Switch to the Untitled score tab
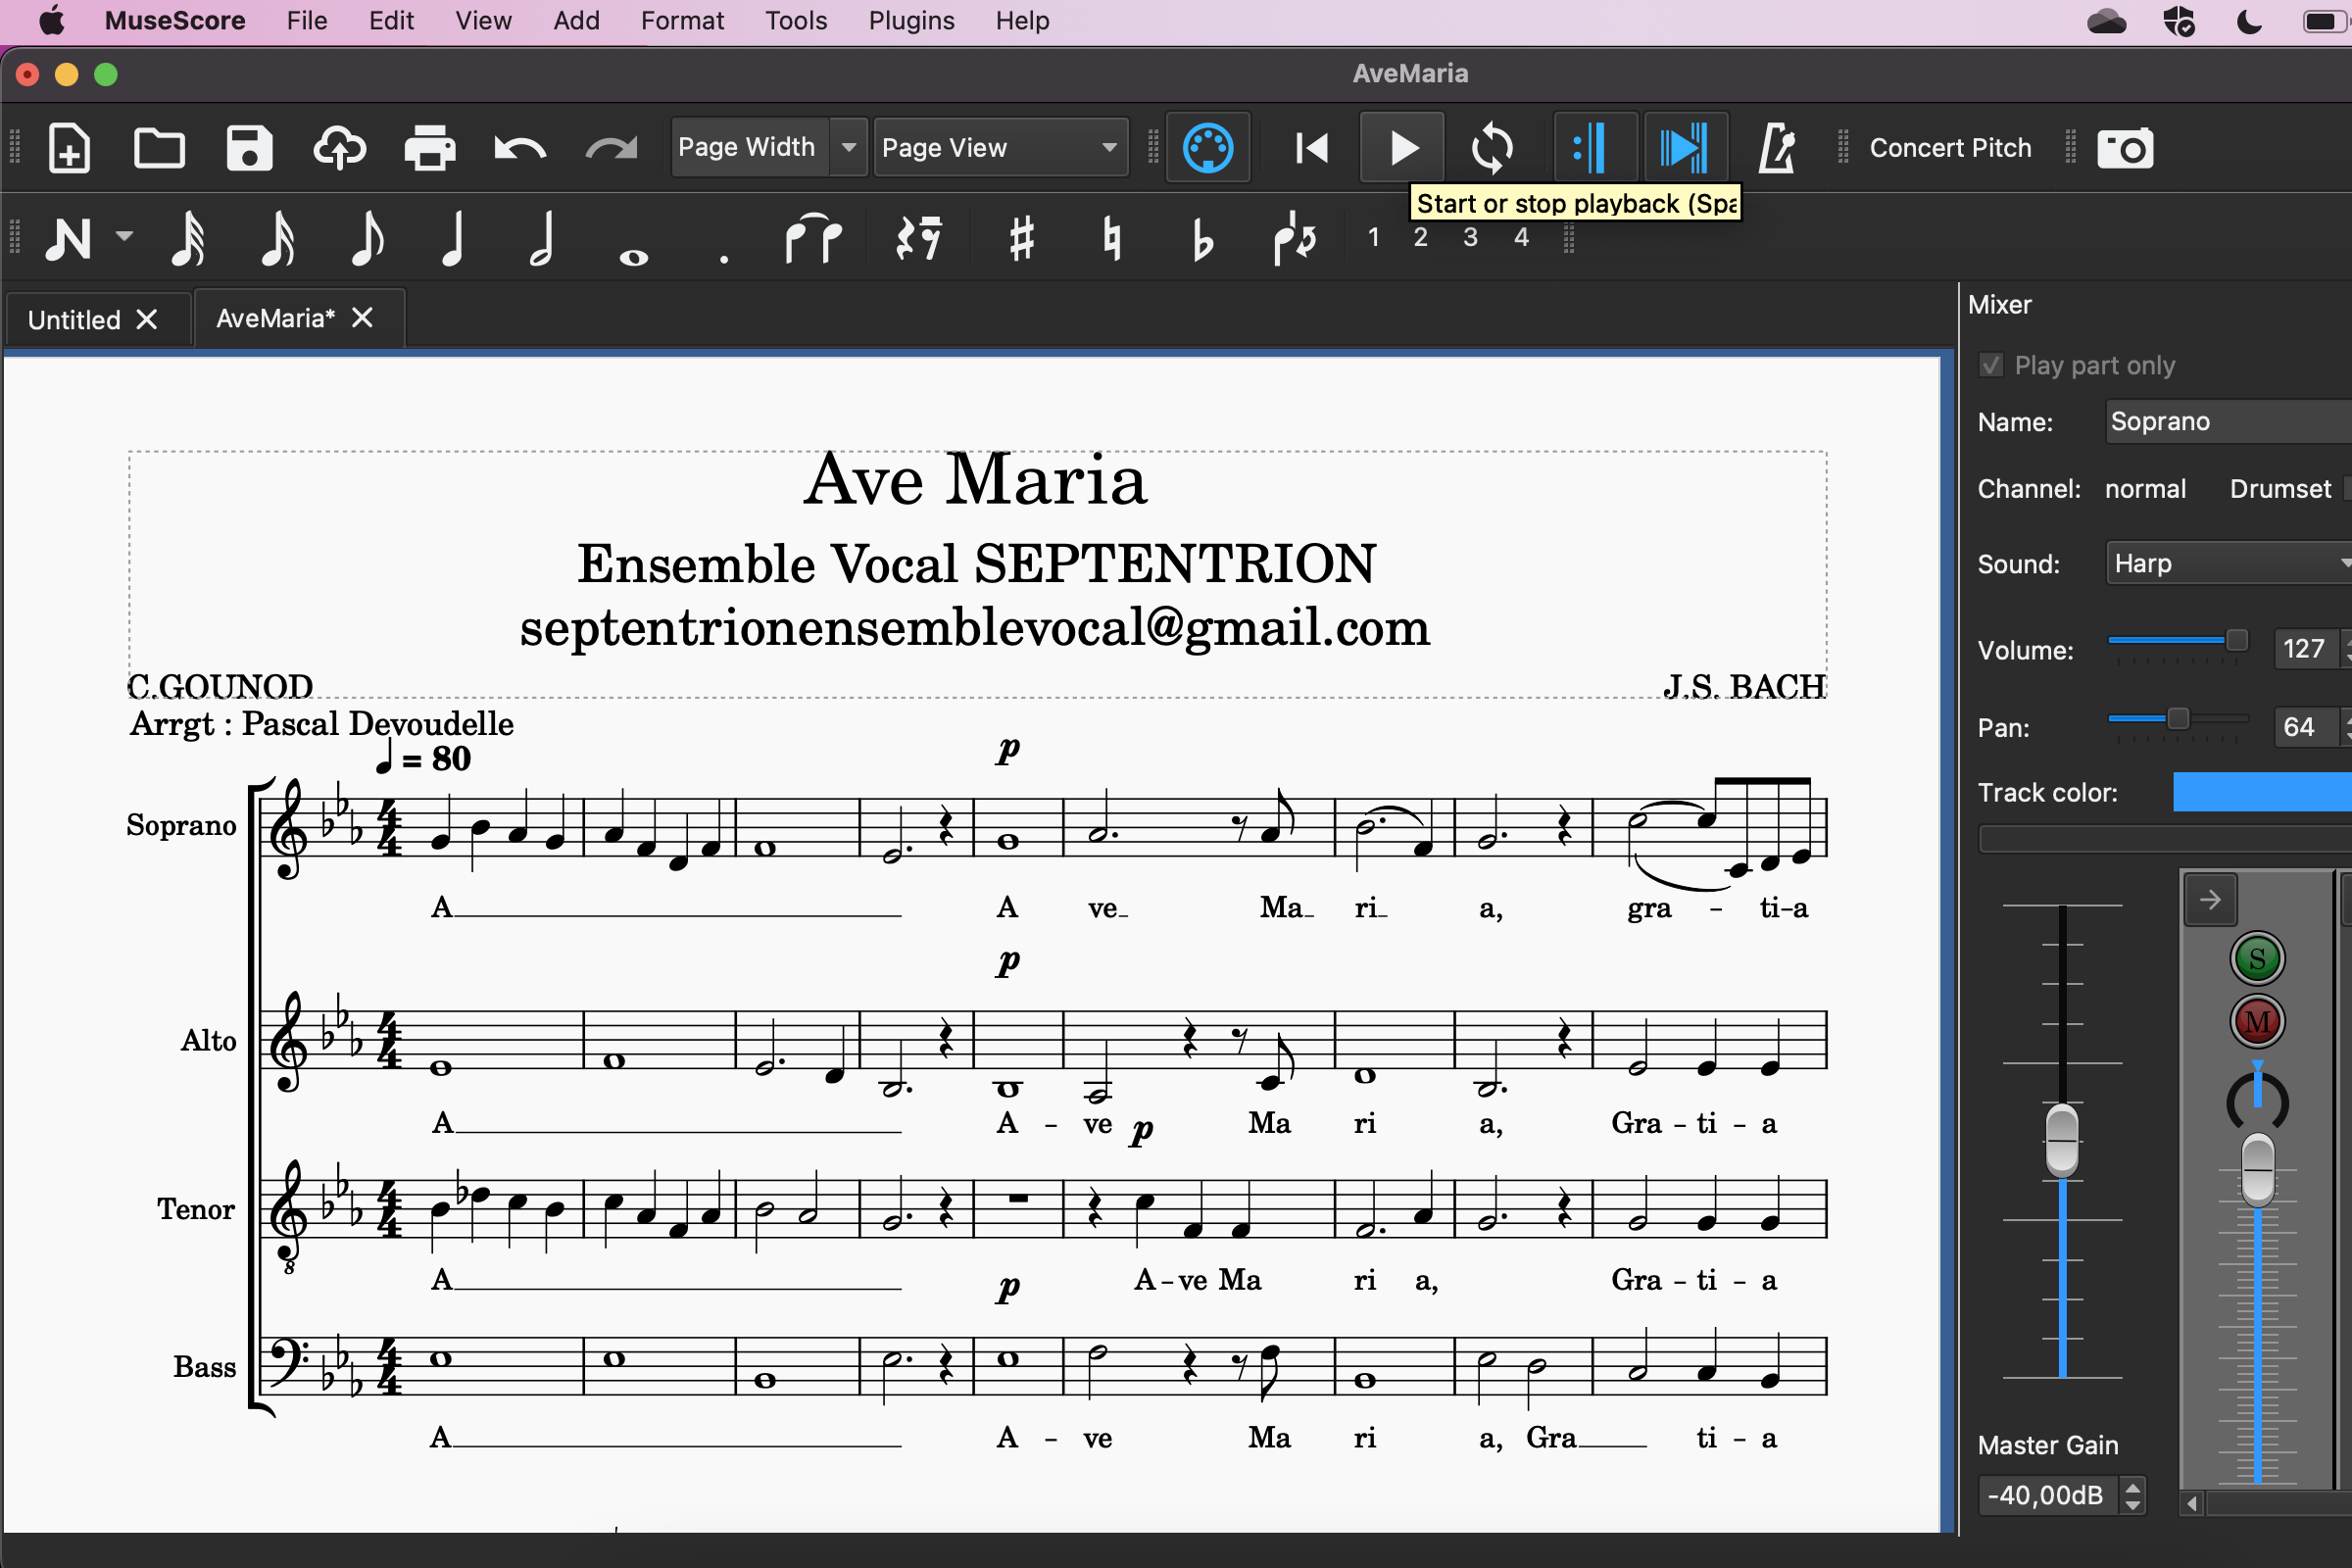This screenshot has height=1568, width=2352. click(x=74, y=319)
